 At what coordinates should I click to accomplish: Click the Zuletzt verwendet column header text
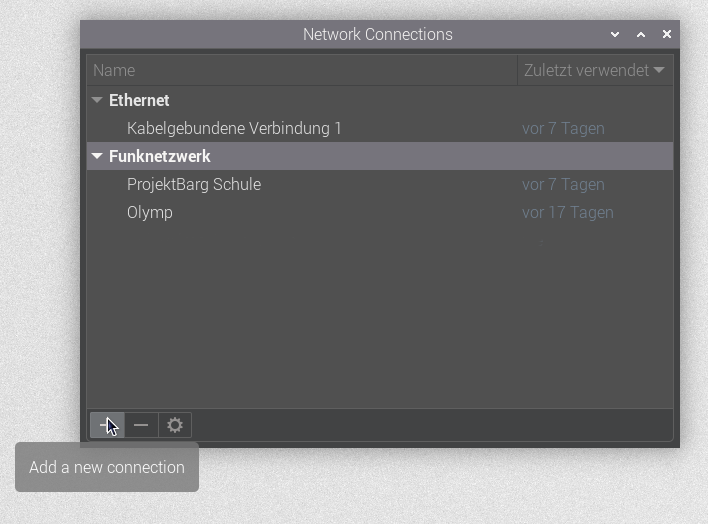(586, 70)
